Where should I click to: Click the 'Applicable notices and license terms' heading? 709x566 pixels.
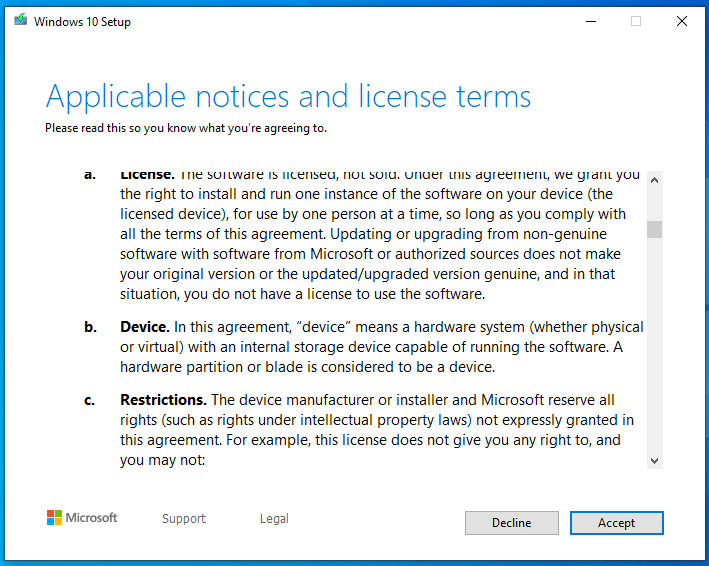click(x=288, y=96)
